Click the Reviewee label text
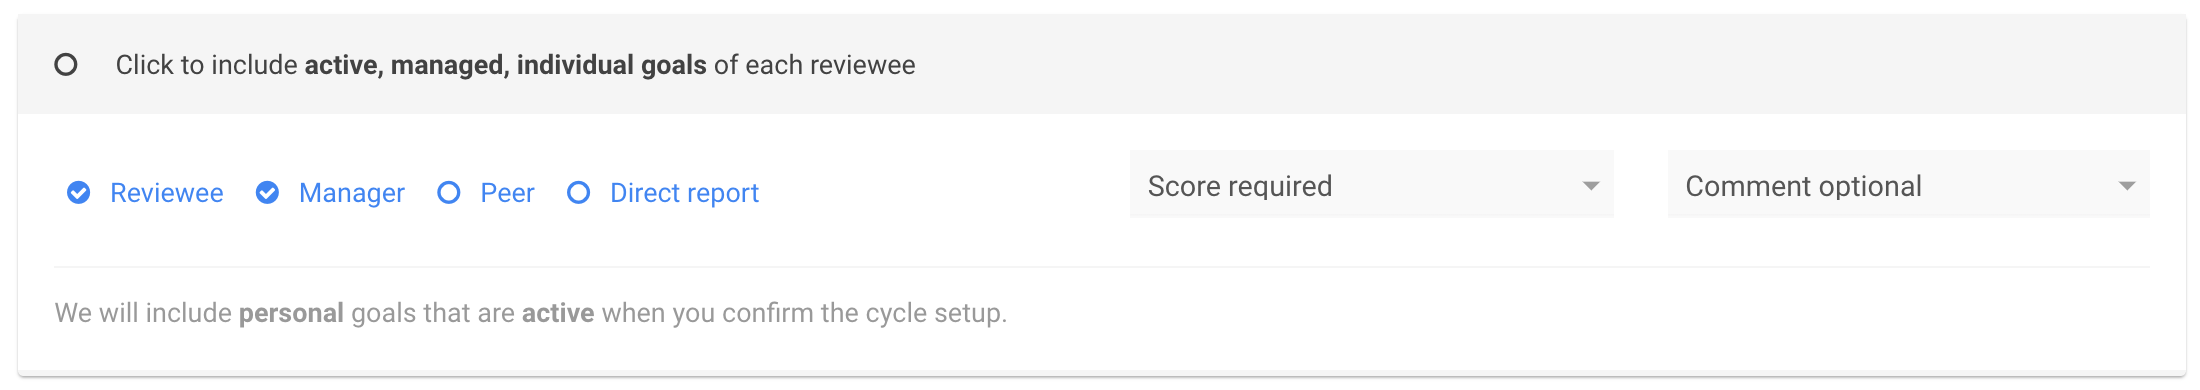The width and height of the screenshot is (2200, 390). point(167,193)
